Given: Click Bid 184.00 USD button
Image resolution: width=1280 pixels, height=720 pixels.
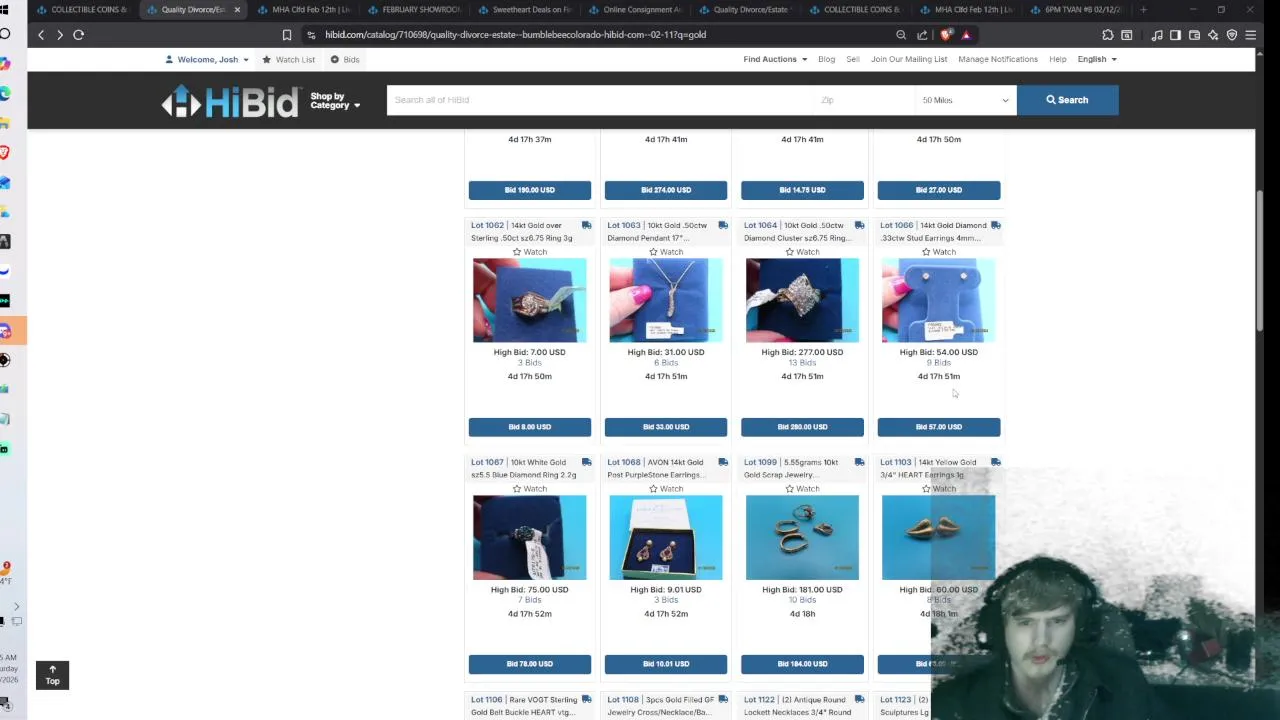Looking at the screenshot, I should coord(802,664).
